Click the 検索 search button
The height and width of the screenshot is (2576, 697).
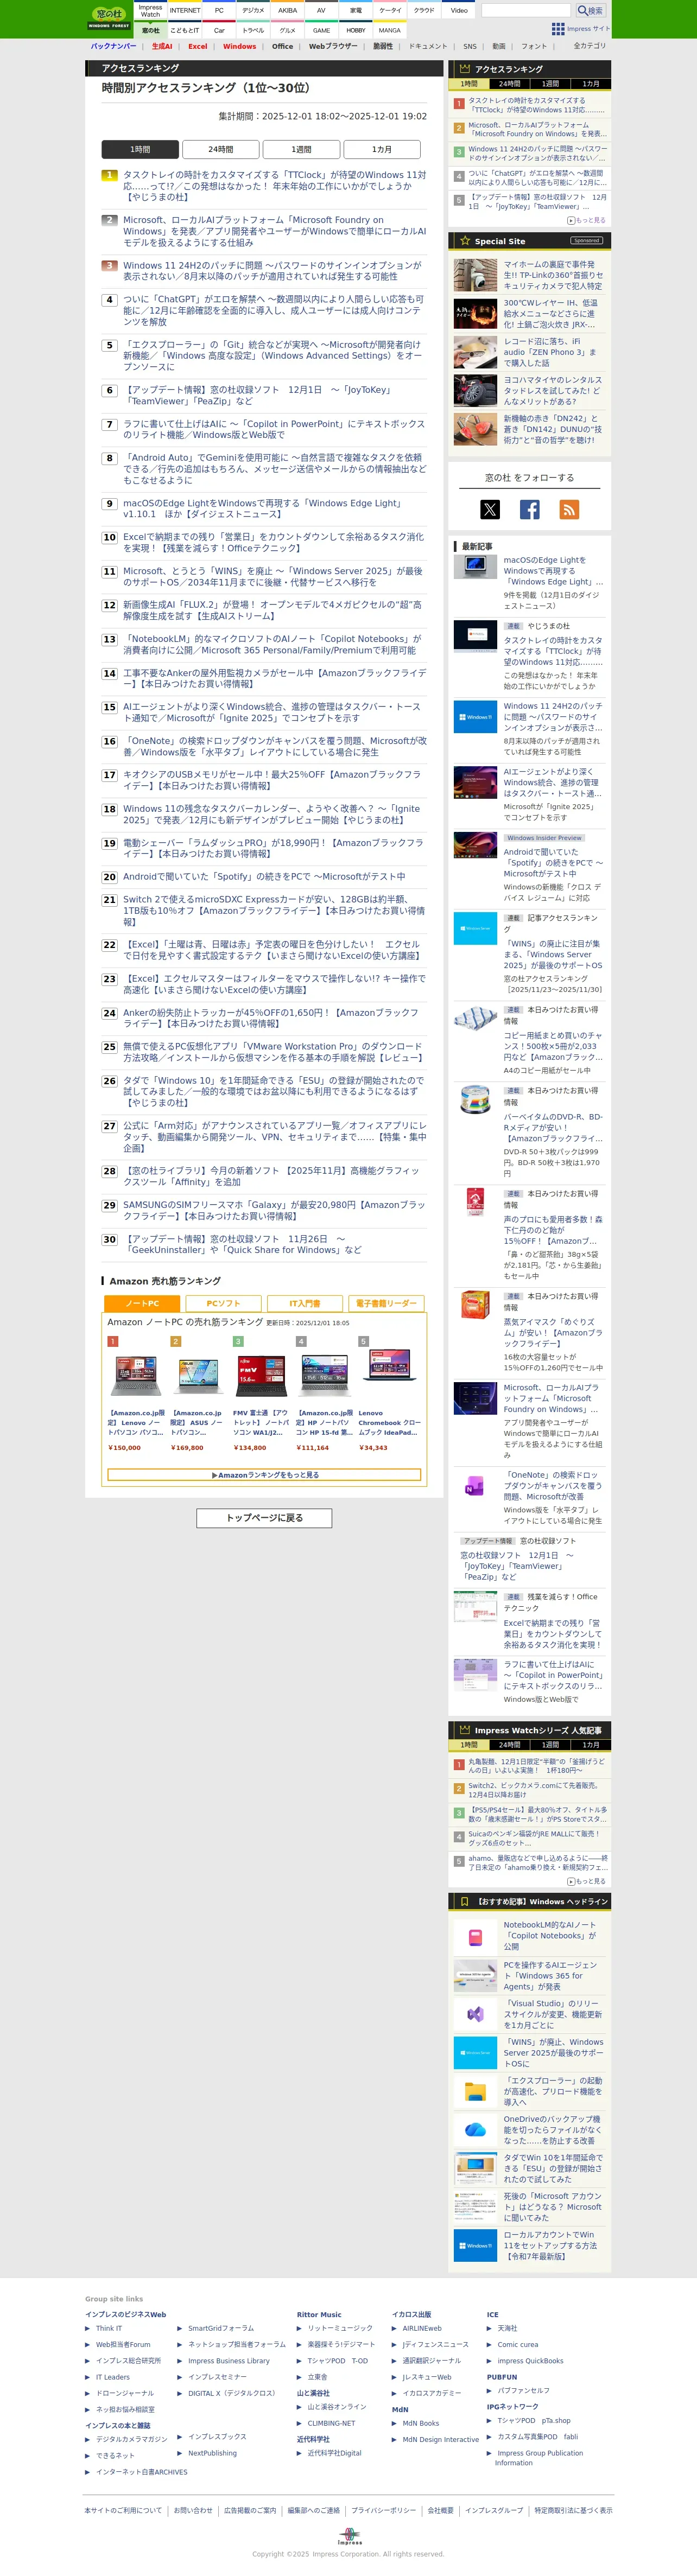pyautogui.click(x=590, y=10)
